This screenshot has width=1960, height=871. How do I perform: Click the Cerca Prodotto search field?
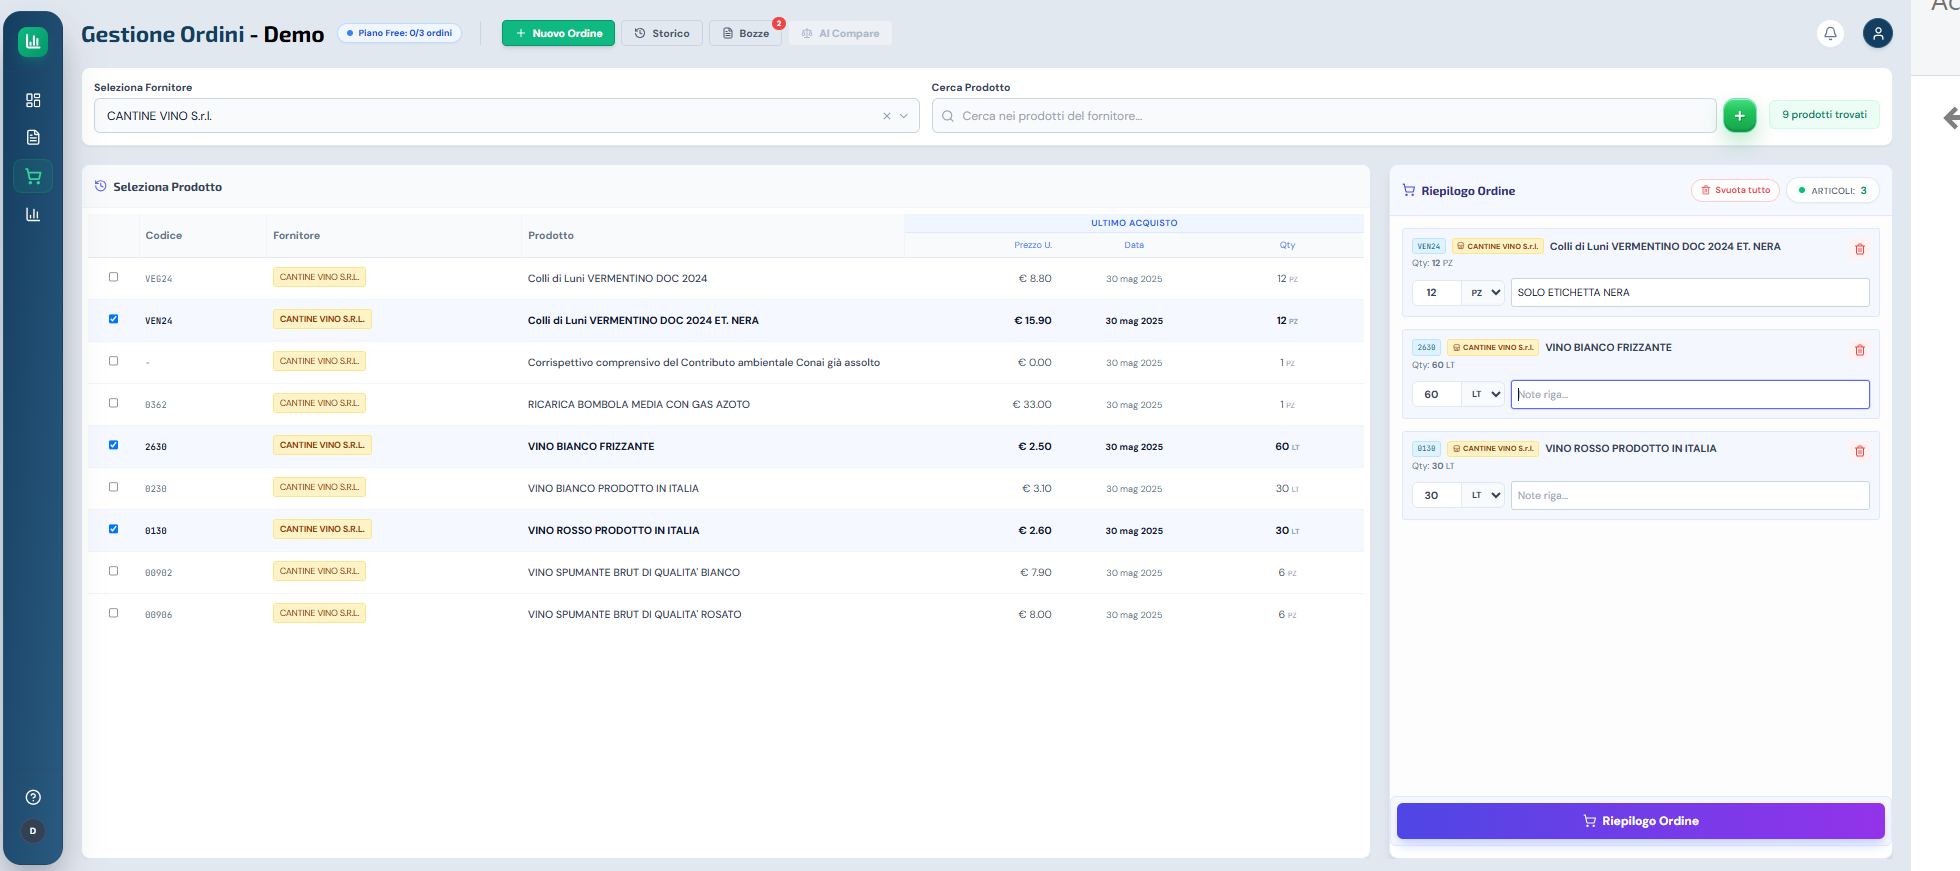tap(1324, 116)
